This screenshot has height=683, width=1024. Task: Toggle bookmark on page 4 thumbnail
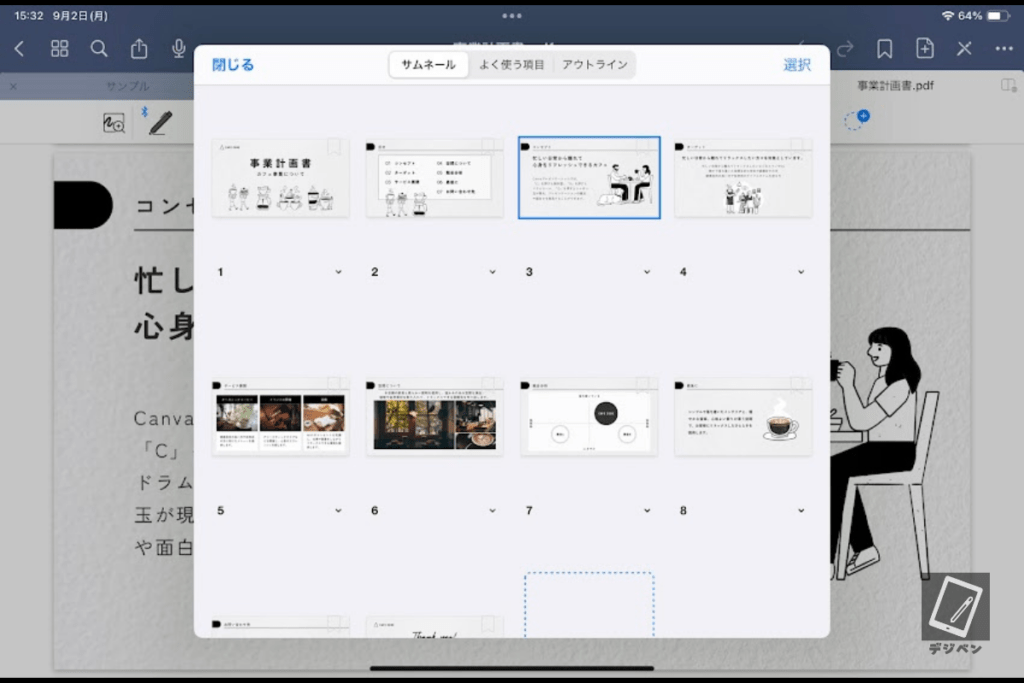pos(797,147)
